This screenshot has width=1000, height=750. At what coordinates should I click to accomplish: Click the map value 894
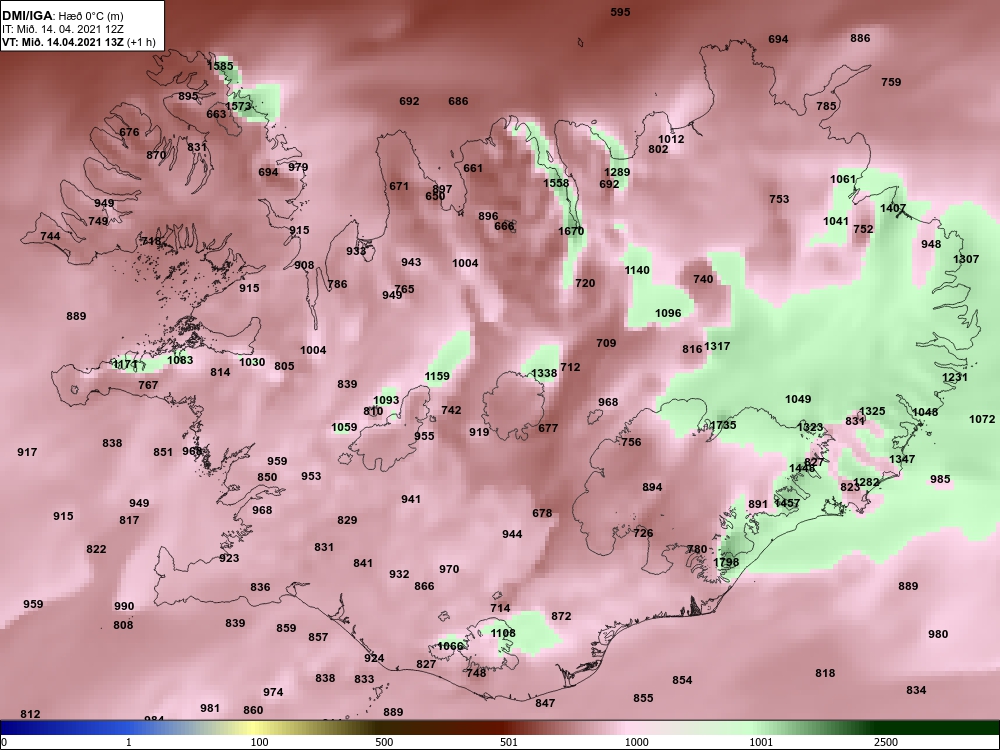pos(652,487)
